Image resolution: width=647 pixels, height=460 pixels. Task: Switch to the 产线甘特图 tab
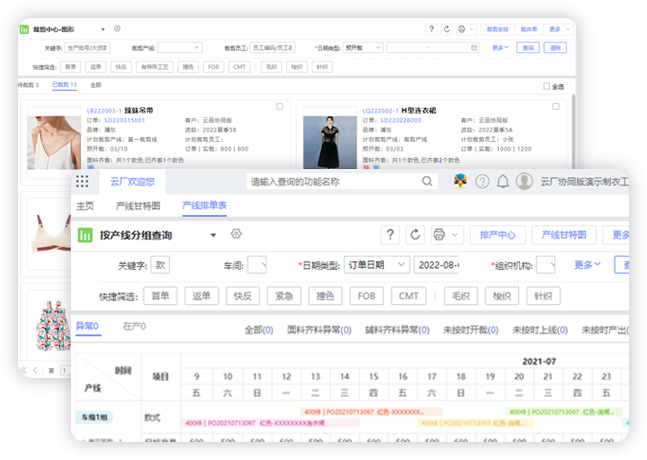click(x=138, y=205)
